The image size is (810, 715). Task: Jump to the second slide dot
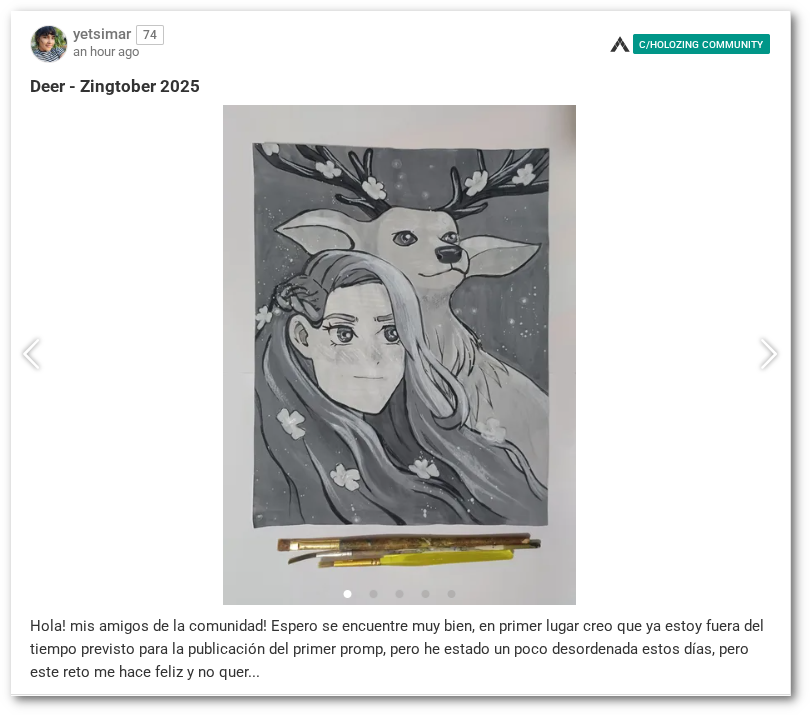pos(373,594)
